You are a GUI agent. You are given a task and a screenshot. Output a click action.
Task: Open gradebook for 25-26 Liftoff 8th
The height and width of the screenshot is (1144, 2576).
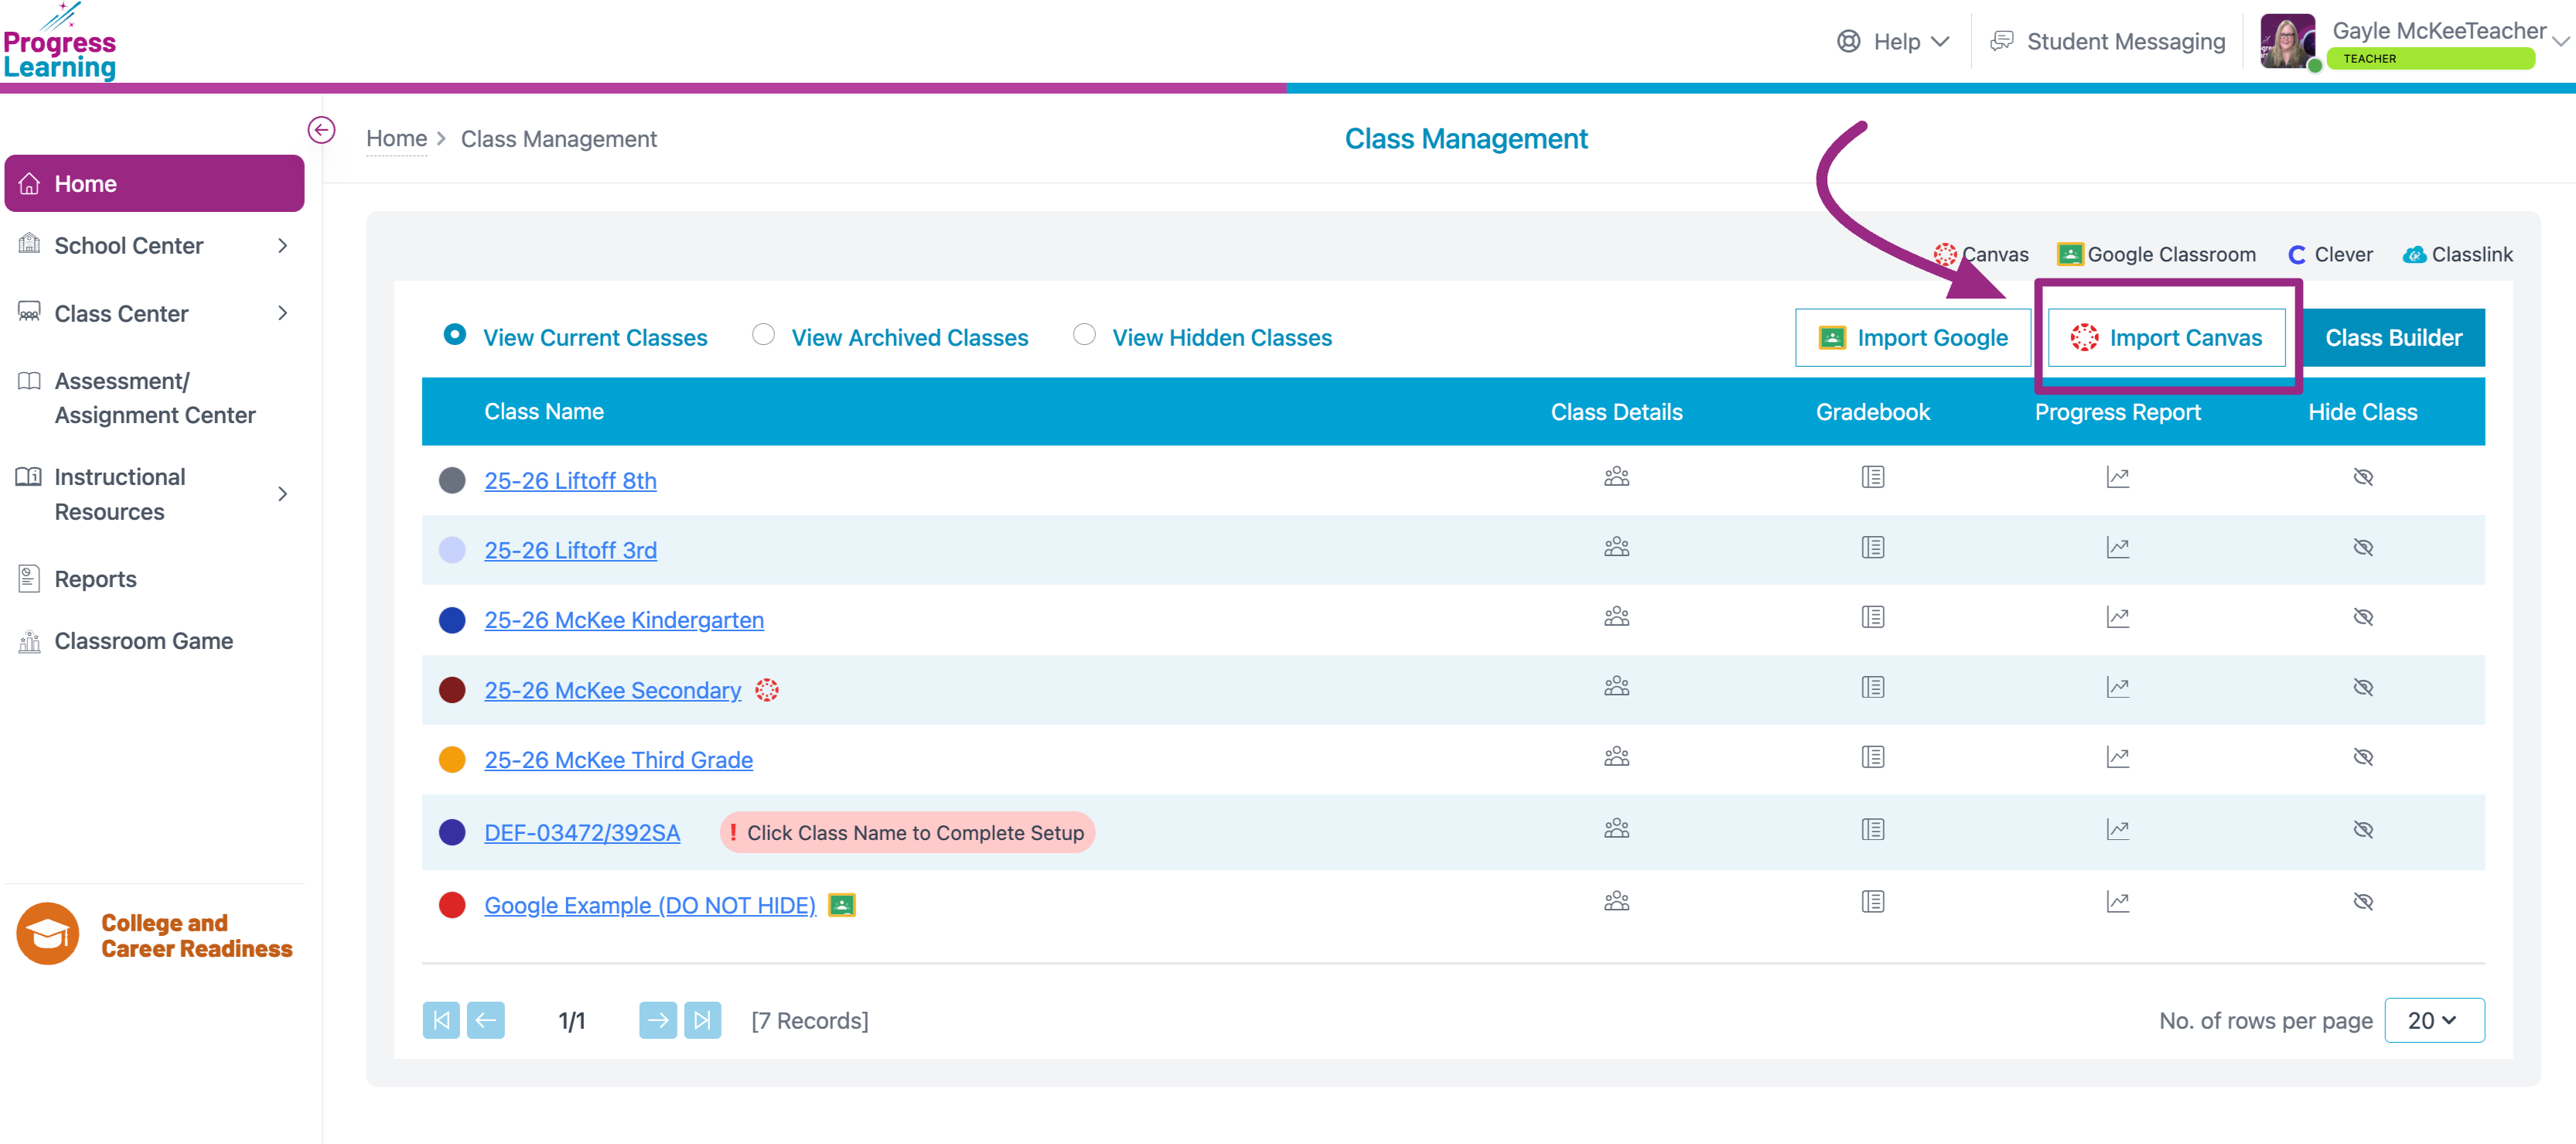[1872, 477]
